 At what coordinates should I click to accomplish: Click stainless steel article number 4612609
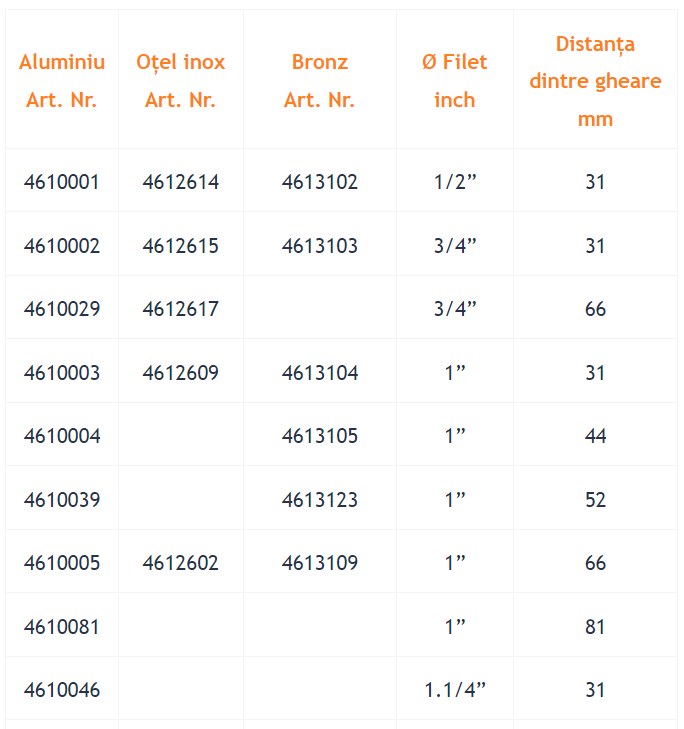(x=180, y=372)
